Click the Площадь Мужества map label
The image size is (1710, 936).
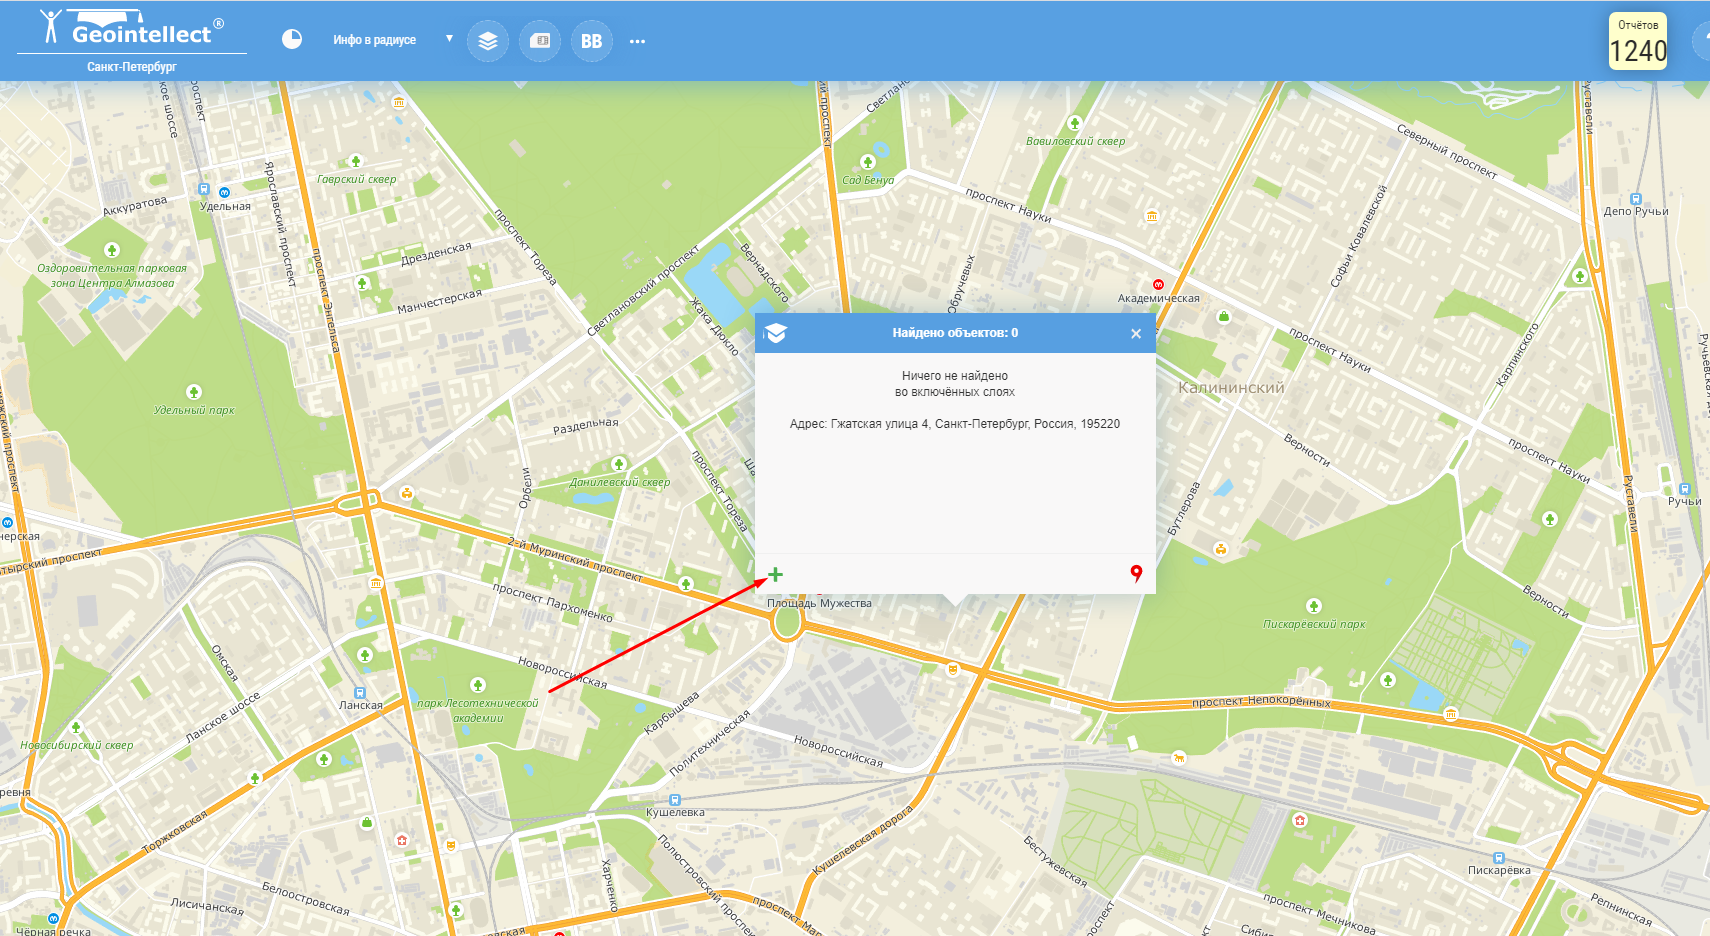[819, 603]
